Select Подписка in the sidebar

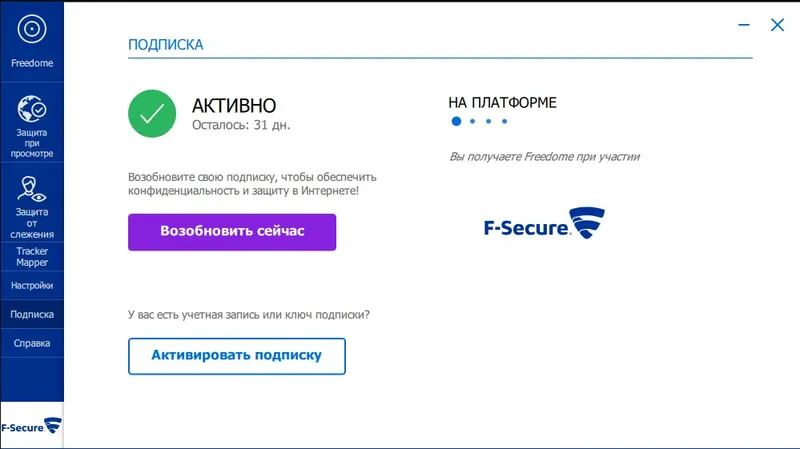(x=32, y=314)
